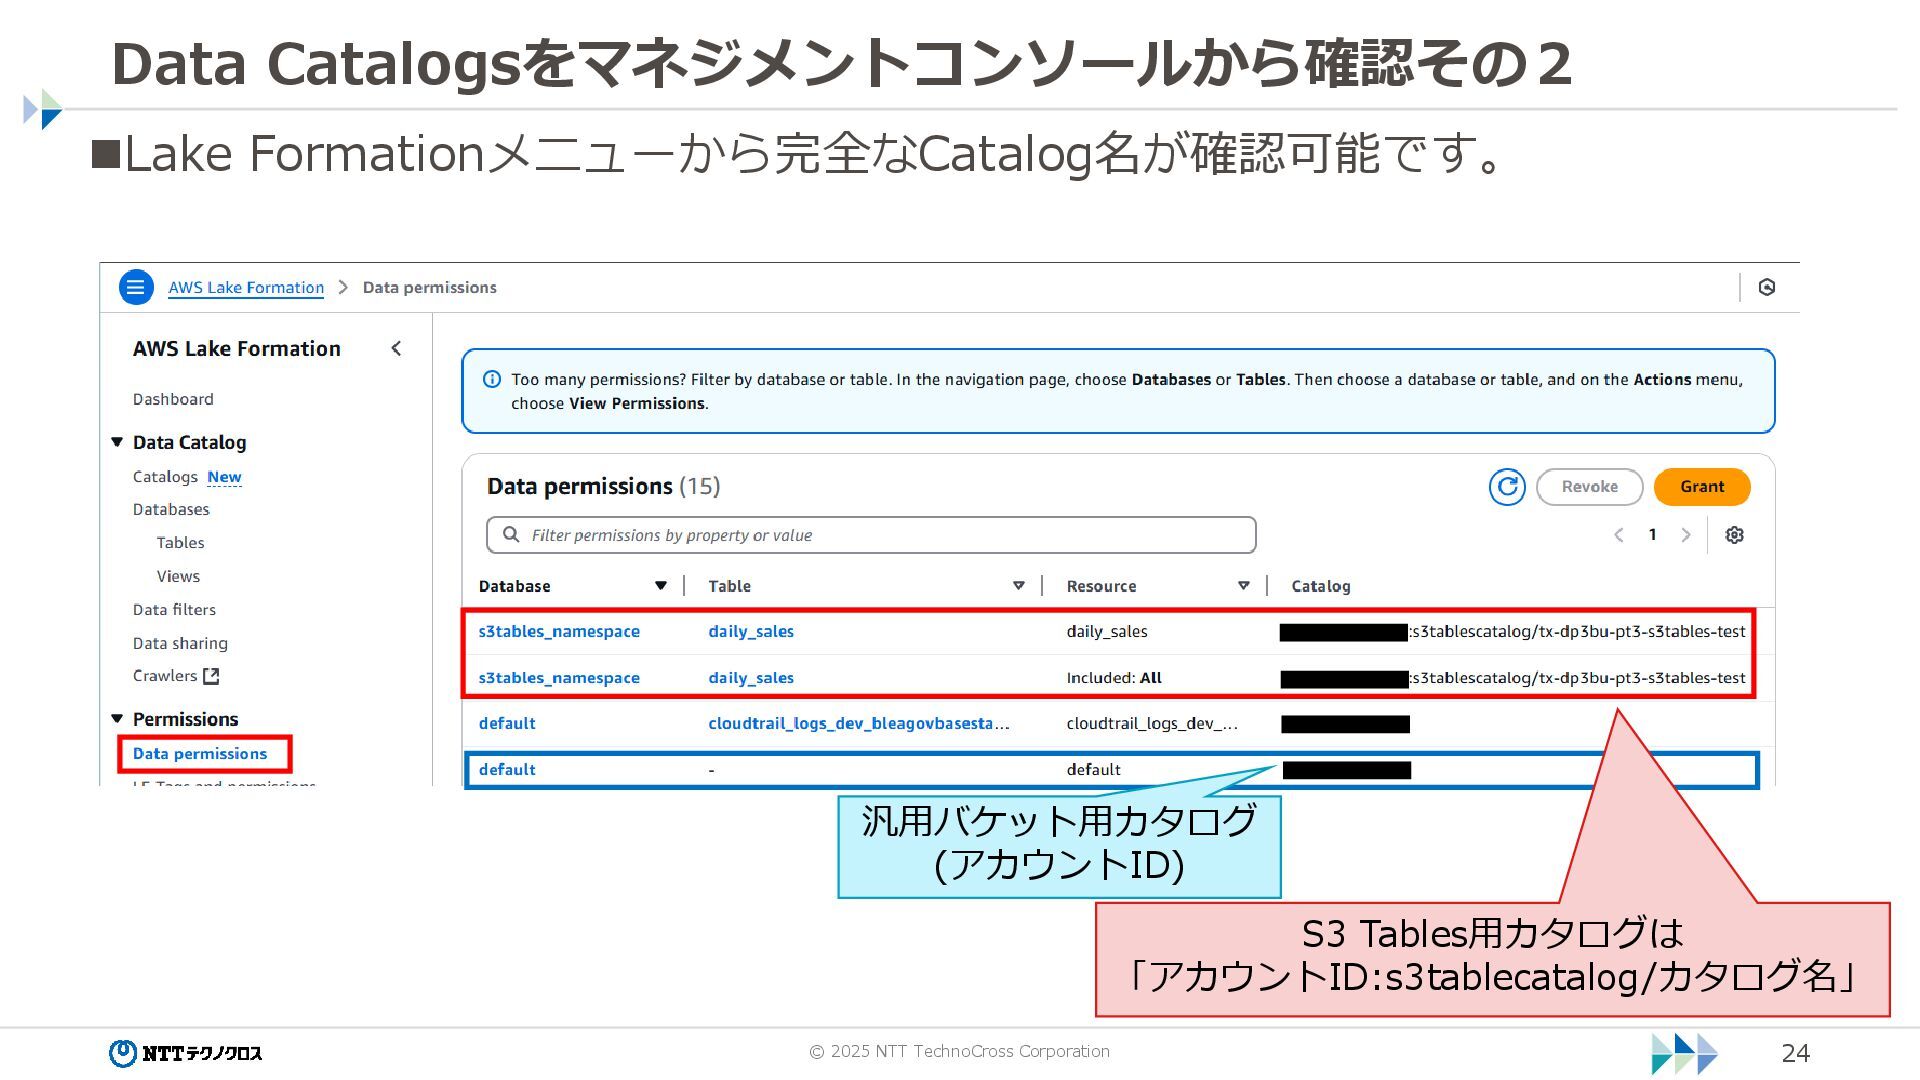
Task: Go to previous page arrow
Action: coord(1618,535)
